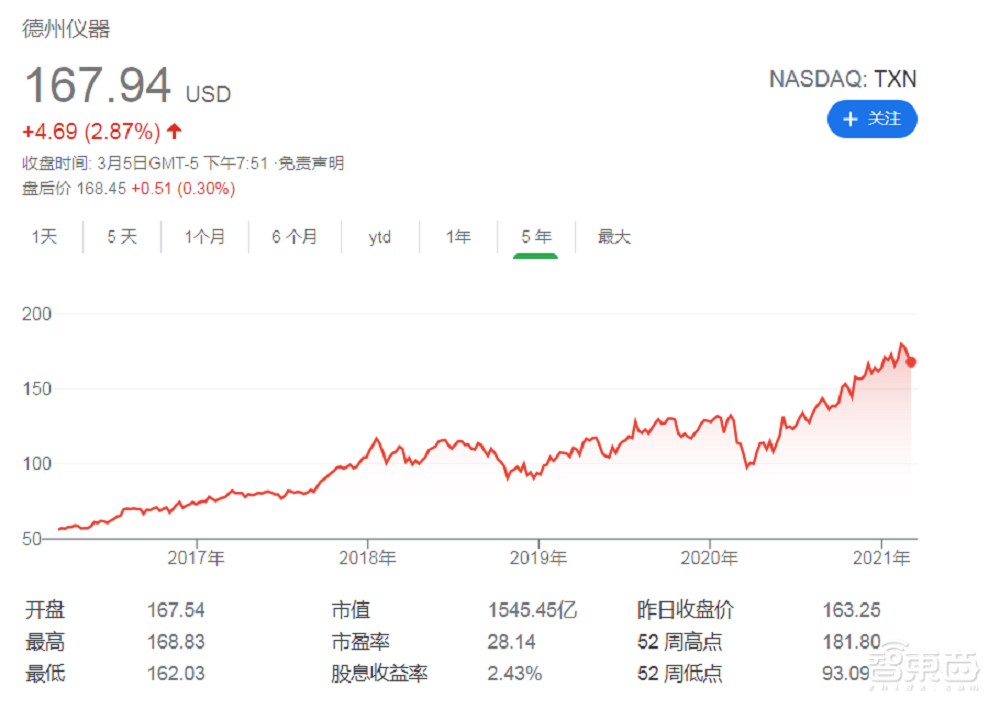Click the 2021年 axis label on chart

click(x=883, y=558)
